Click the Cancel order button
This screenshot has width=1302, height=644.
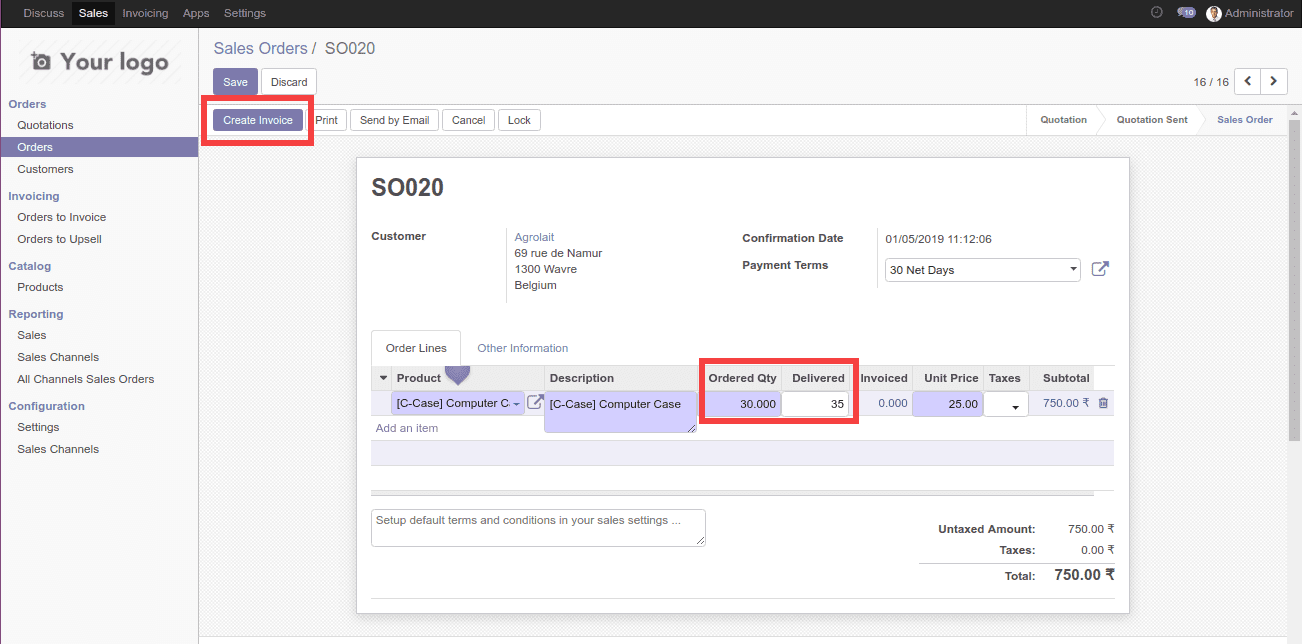click(x=468, y=120)
